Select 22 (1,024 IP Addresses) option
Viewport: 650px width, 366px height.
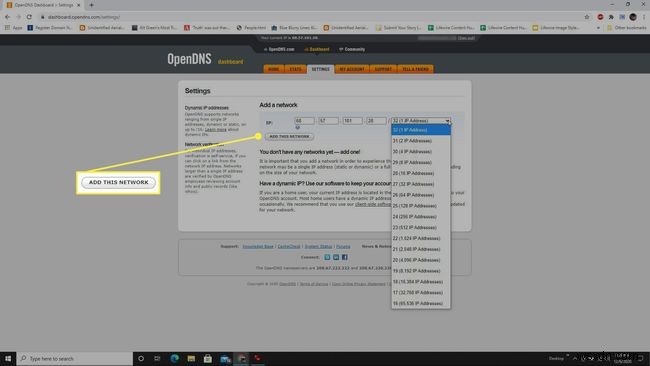point(421,238)
